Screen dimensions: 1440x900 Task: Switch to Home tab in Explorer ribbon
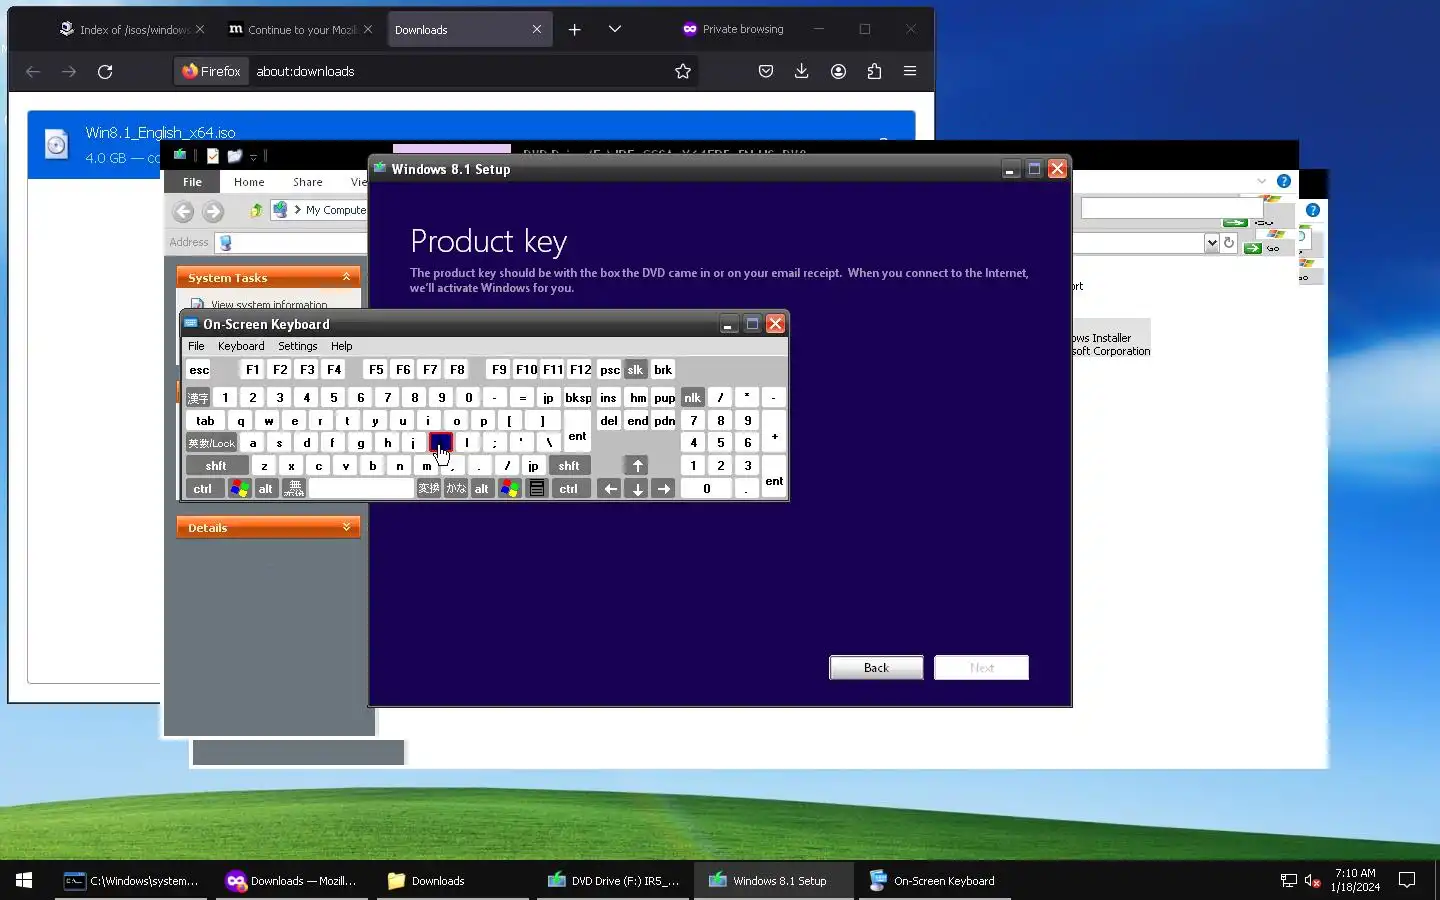249,182
